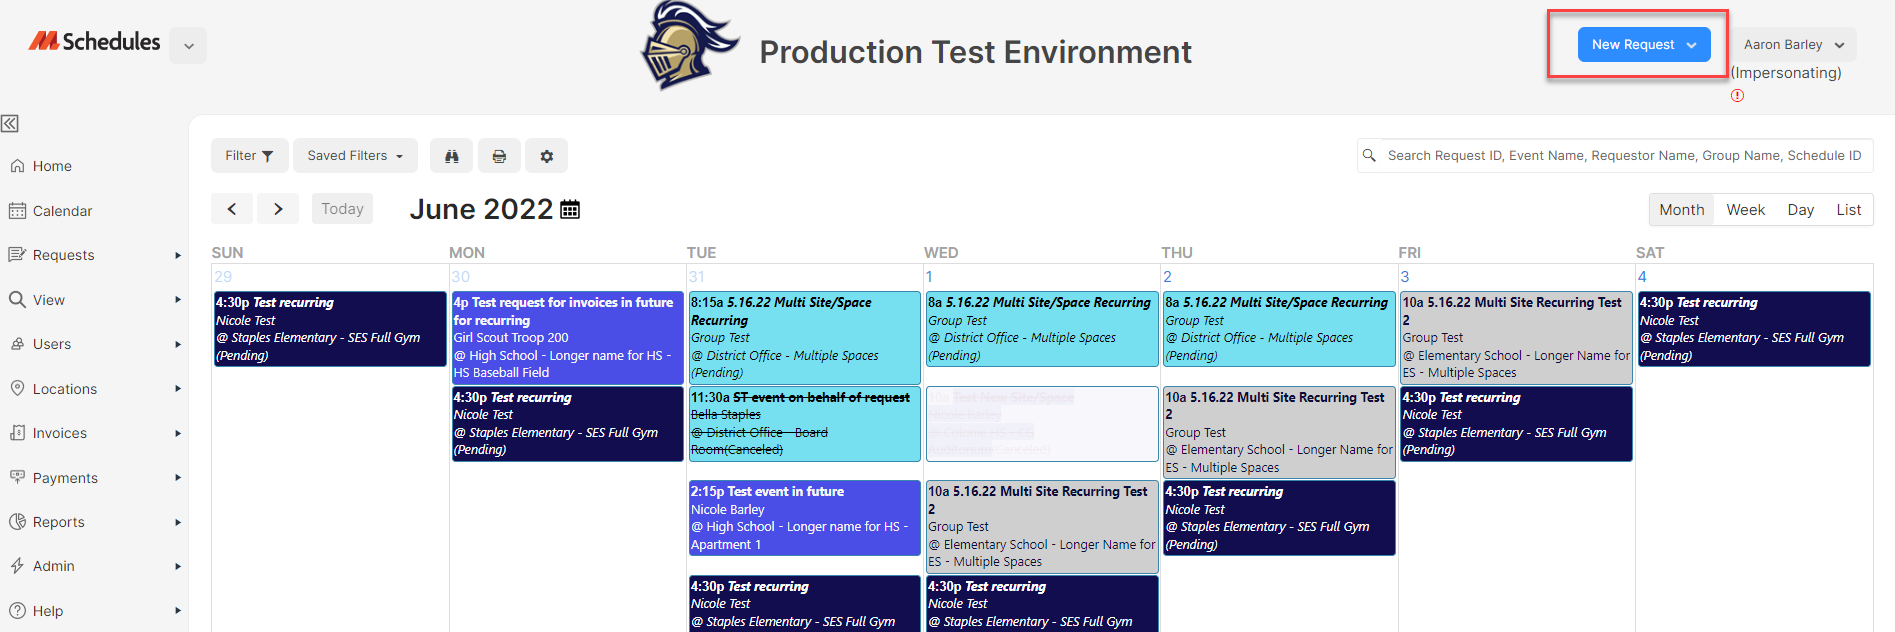This screenshot has height=632, width=1895.
Task: Click the Today button
Action: [342, 209]
